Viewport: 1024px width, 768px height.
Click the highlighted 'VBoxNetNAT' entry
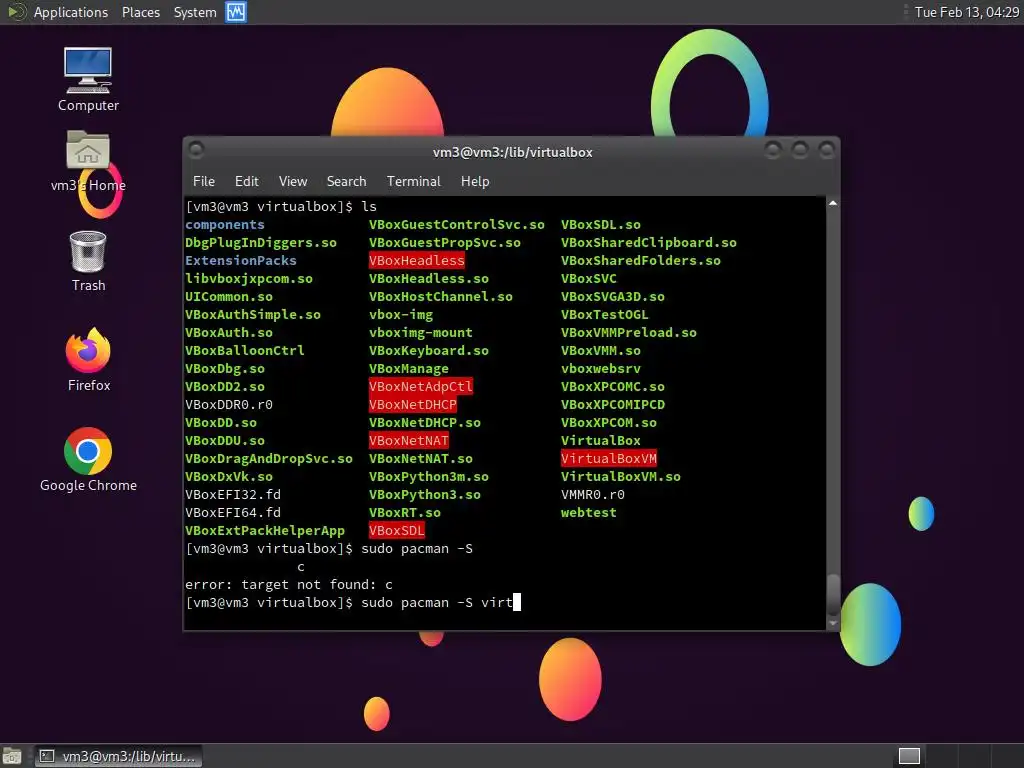pyautogui.click(x=409, y=441)
